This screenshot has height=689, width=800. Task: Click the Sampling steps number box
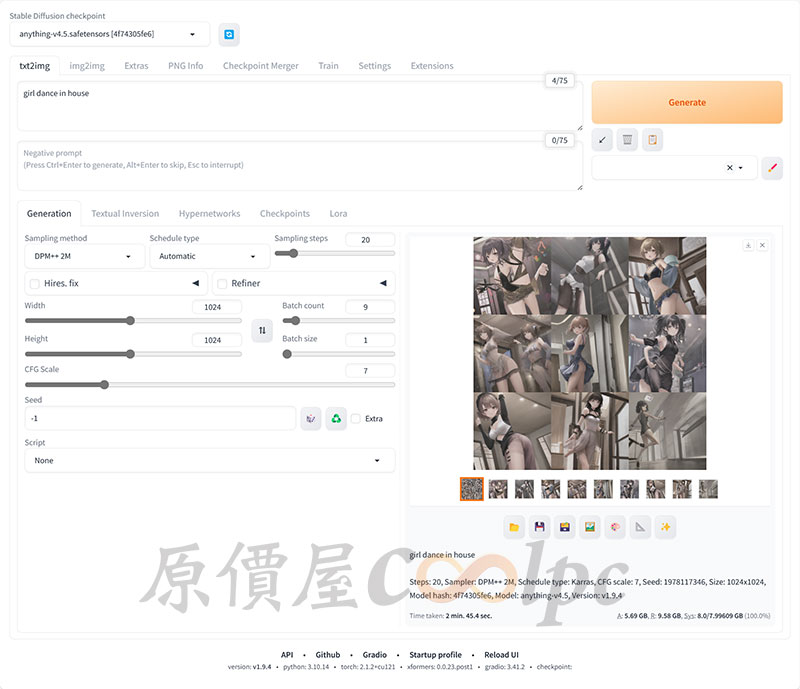[x=370, y=239]
